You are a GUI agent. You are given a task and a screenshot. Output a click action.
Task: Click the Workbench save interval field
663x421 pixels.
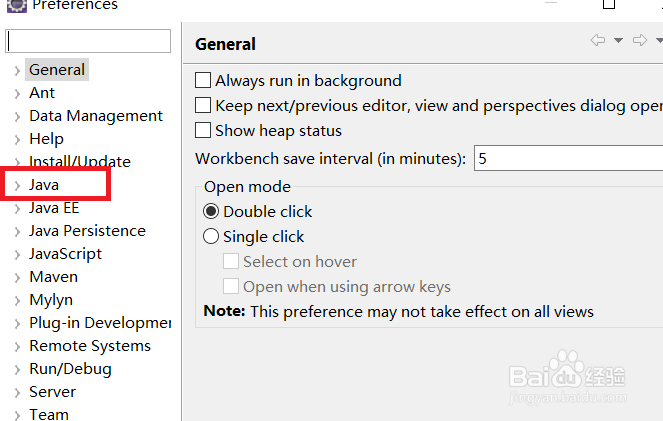(x=565, y=159)
